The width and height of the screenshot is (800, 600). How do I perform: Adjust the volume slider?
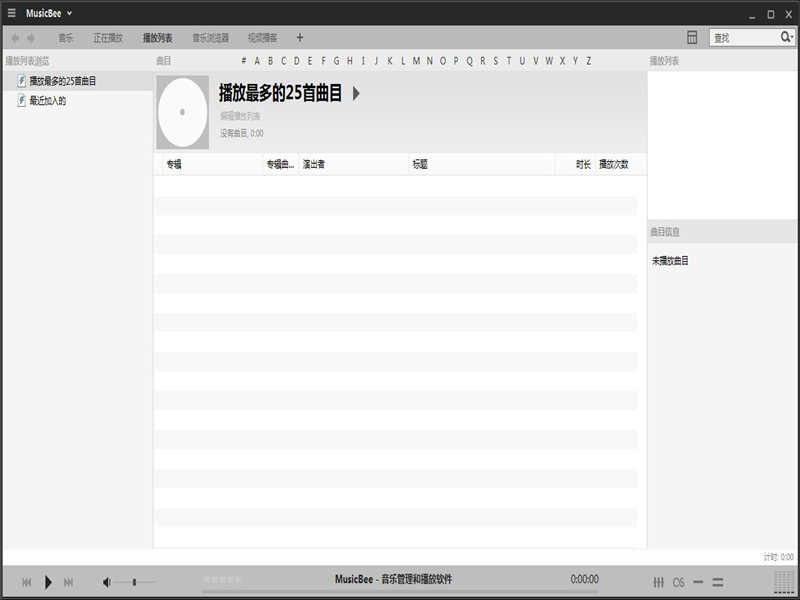click(x=135, y=582)
